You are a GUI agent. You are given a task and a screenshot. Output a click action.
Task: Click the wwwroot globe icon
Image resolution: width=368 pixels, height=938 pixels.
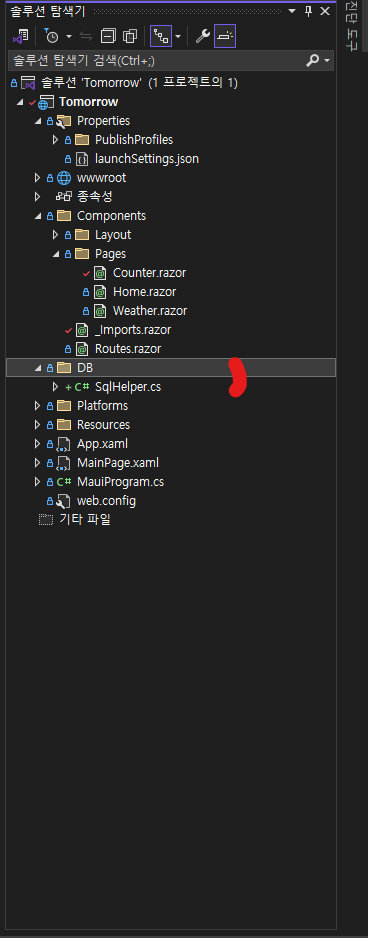pyautogui.click(x=64, y=178)
